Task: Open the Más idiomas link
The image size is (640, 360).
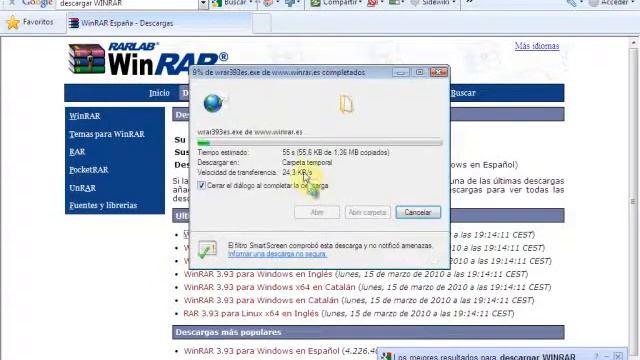Action: tap(537, 46)
